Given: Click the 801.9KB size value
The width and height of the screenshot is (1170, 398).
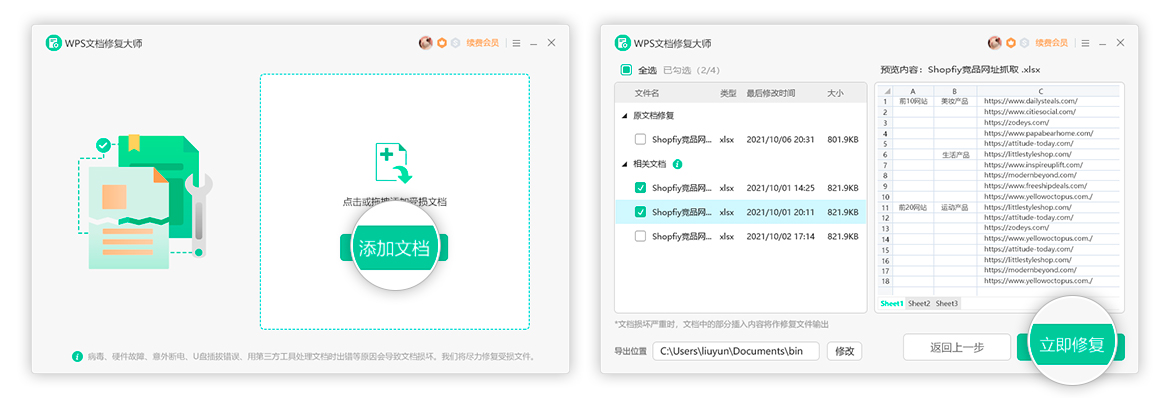Looking at the screenshot, I should (x=842, y=139).
